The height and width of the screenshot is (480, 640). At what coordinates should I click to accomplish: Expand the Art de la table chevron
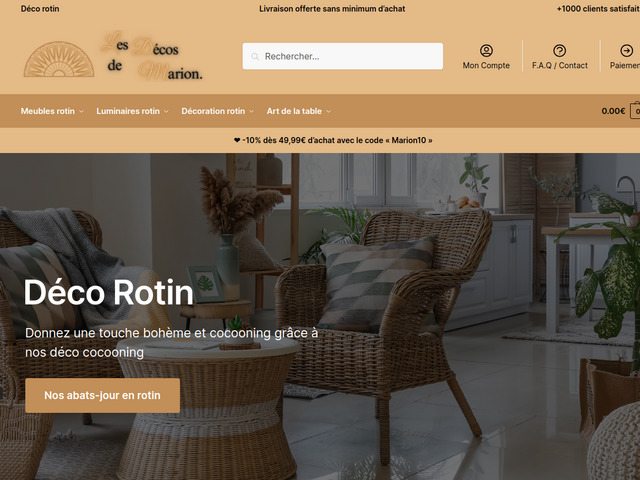click(329, 111)
